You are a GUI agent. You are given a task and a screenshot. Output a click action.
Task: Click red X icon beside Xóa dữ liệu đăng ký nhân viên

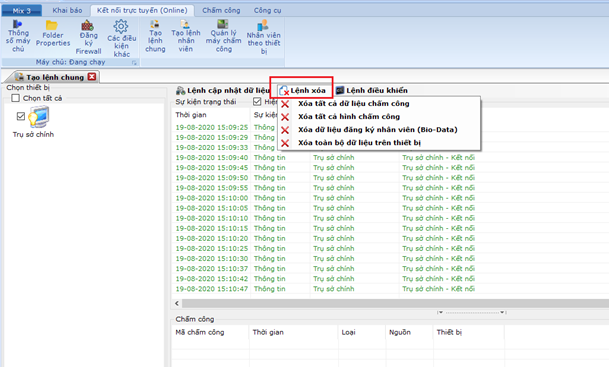pyautogui.click(x=285, y=130)
